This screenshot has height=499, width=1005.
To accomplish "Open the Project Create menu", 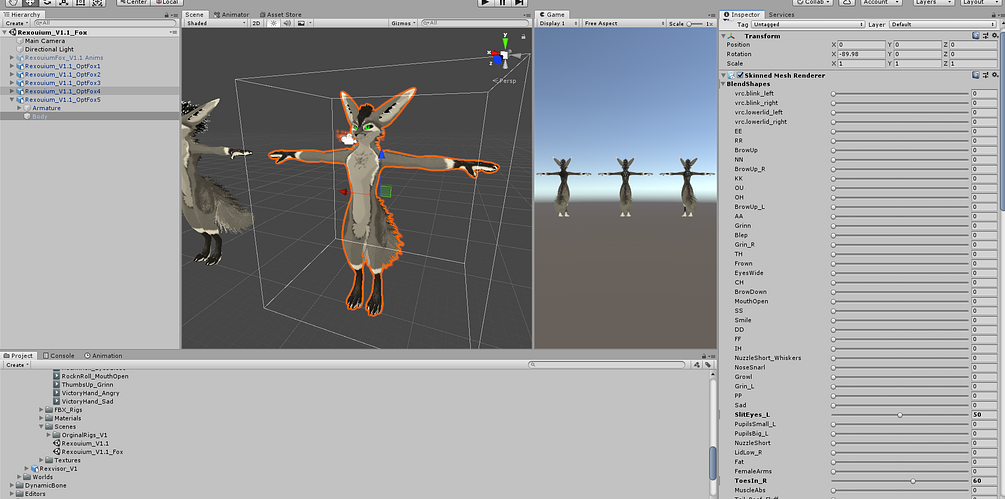I will 17,365.
